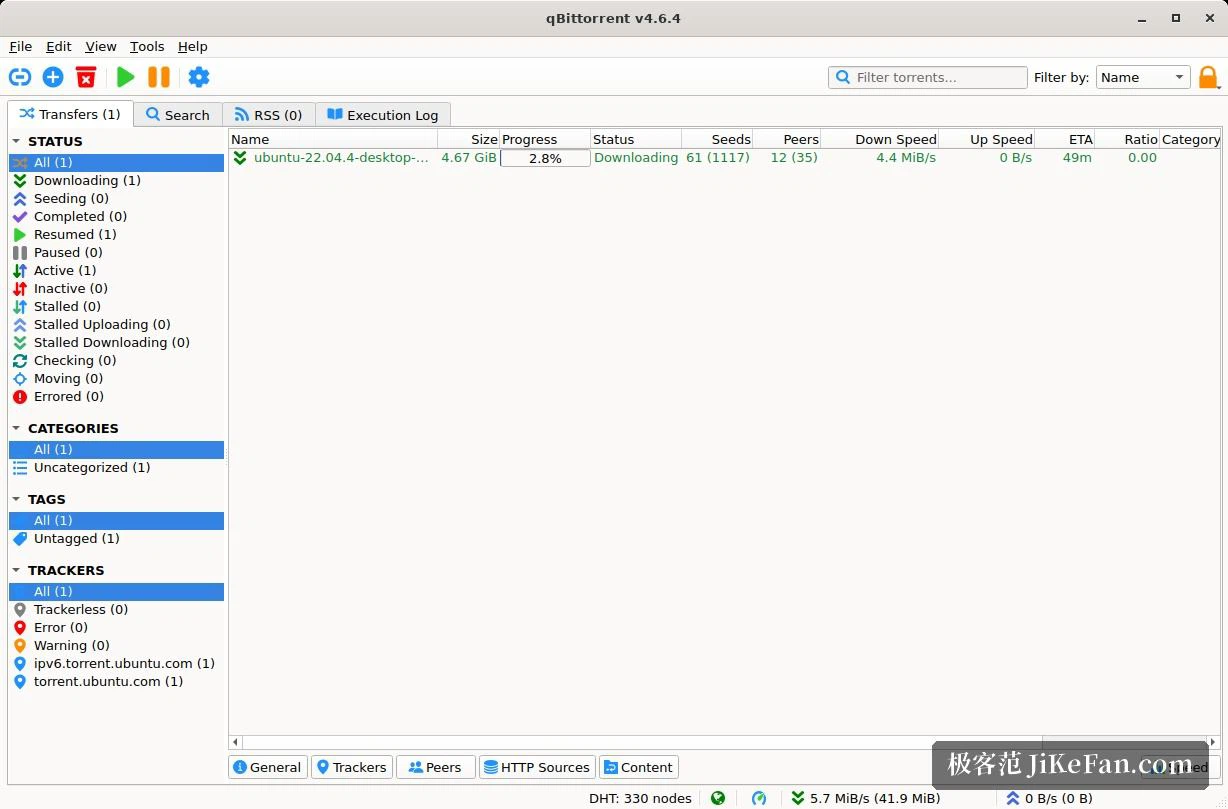Sort by Seeds column header

[x=717, y=139]
